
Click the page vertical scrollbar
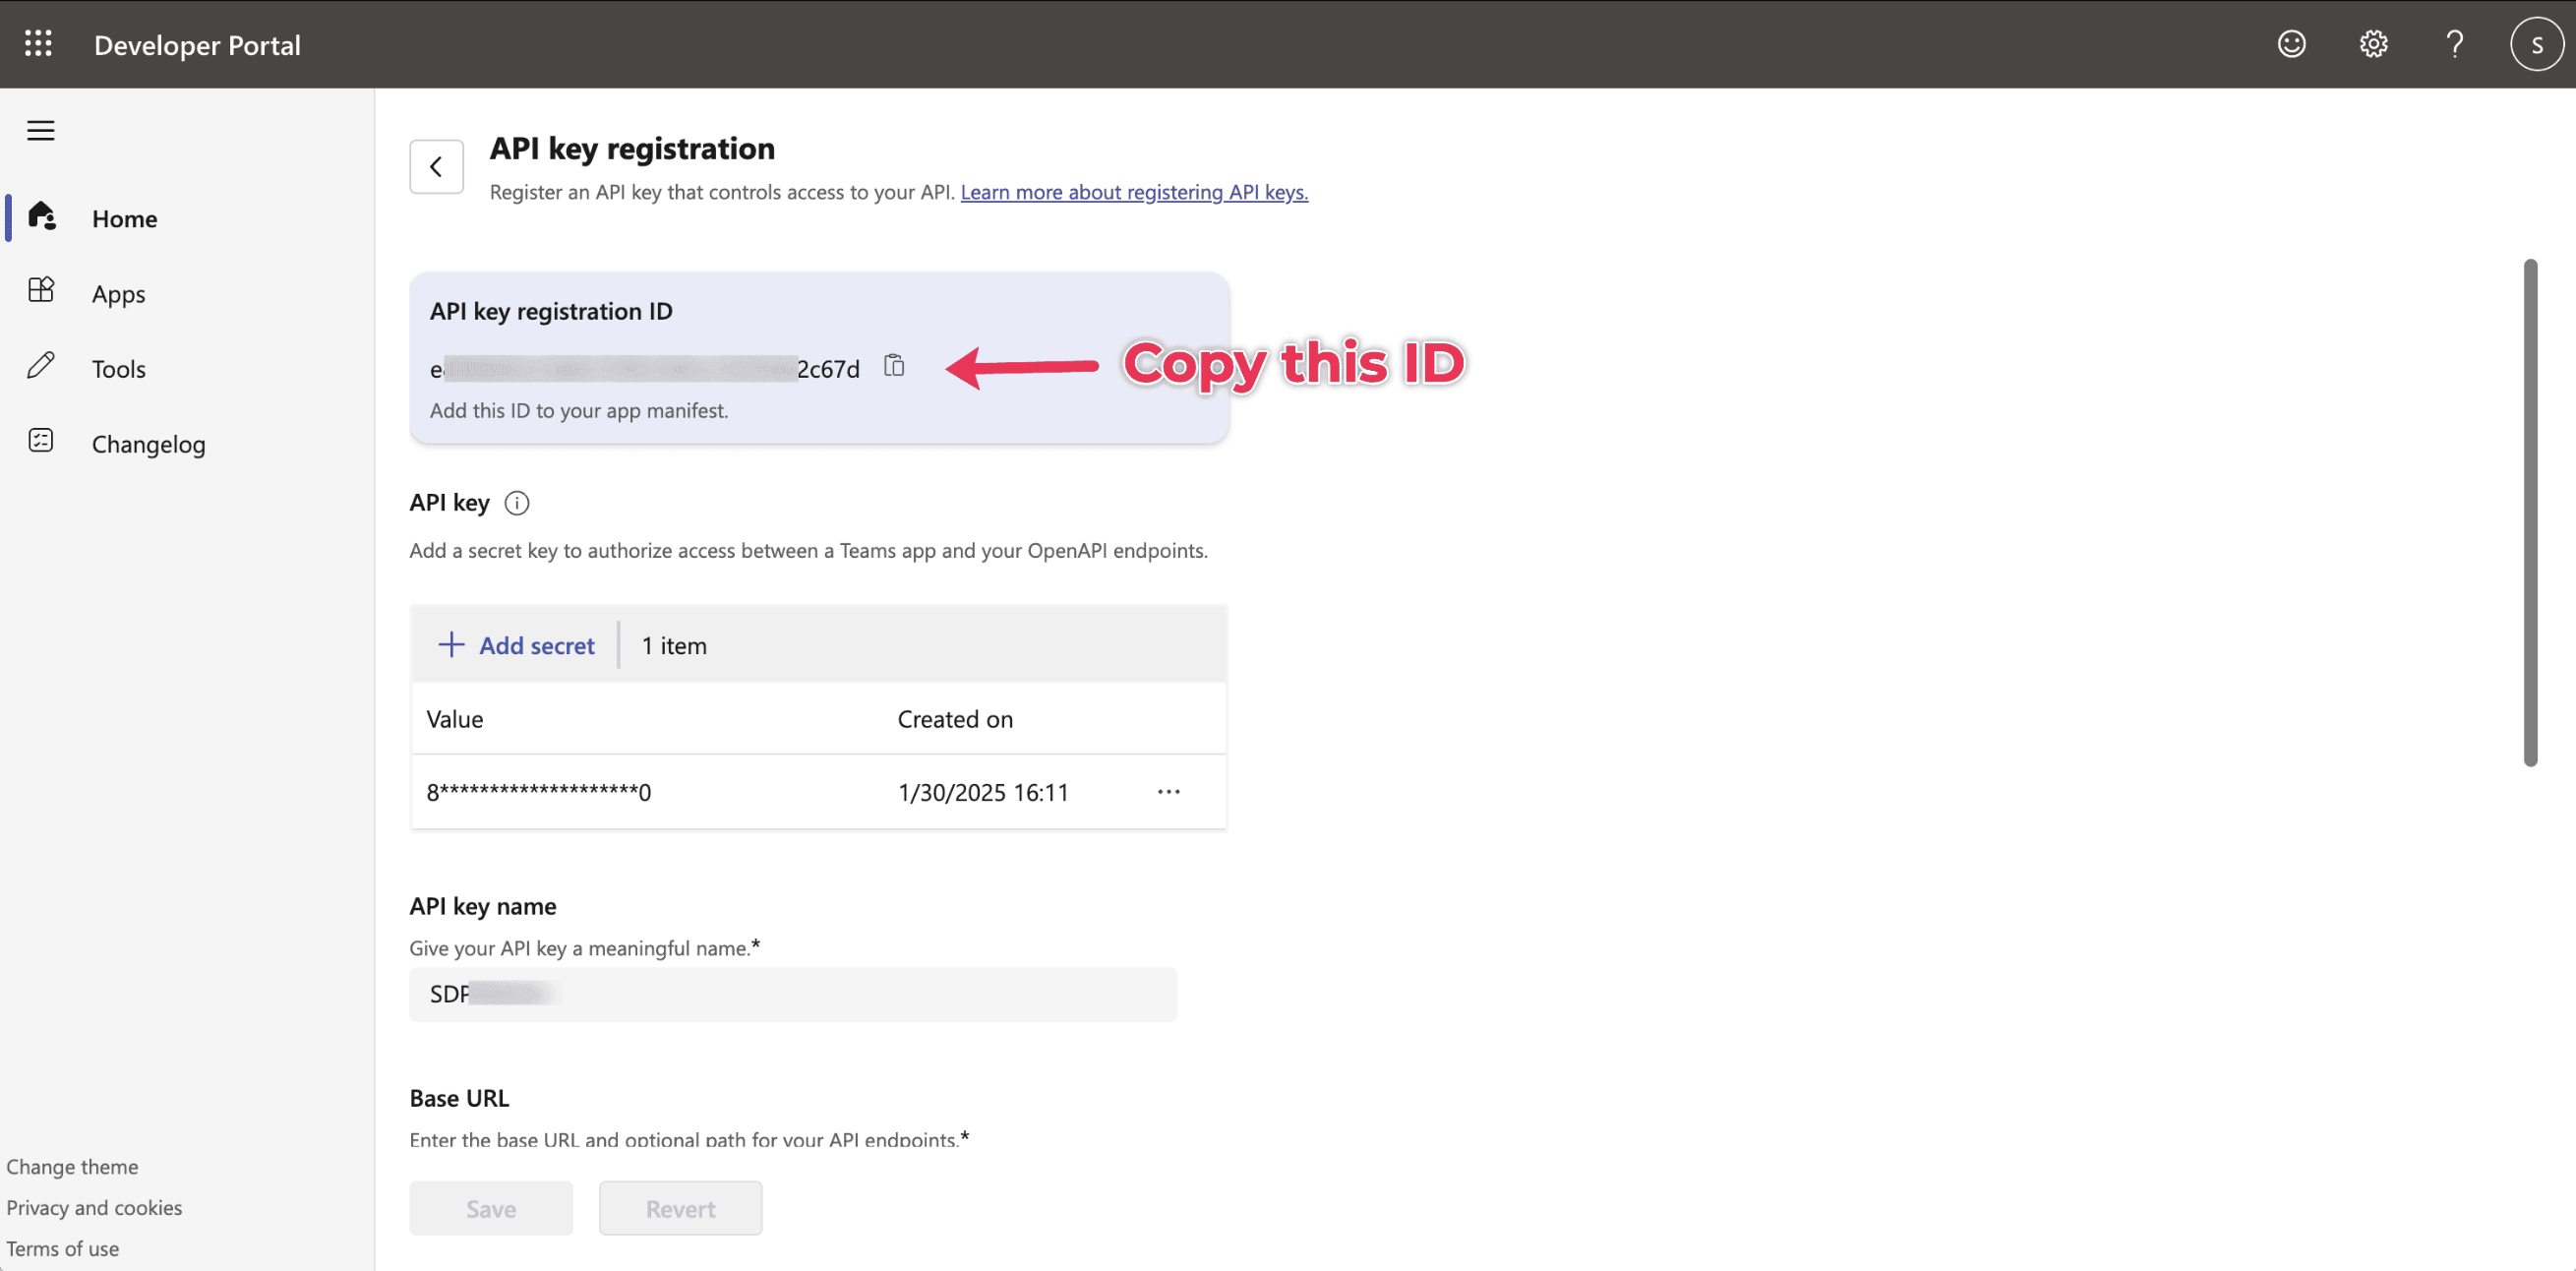coord(2530,513)
